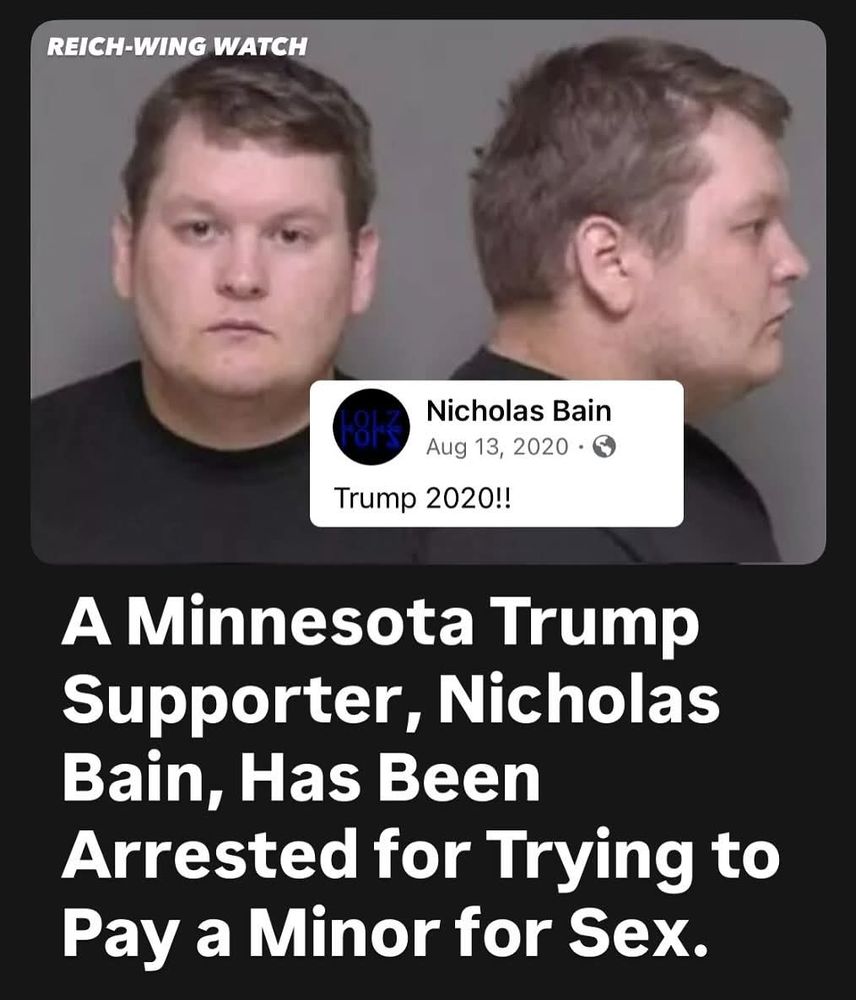The image size is (856, 1000).
Task: Click the word "Arrested" in headline
Action: [x=209, y=853]
